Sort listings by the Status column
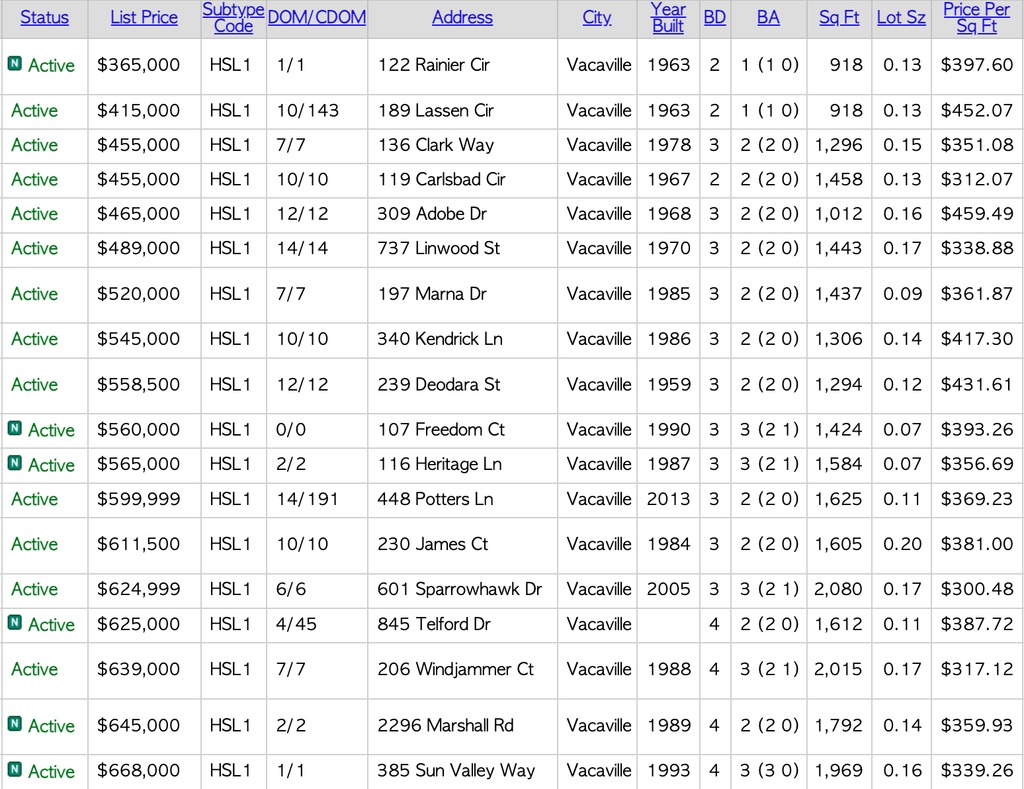Image resolution: width=1024 pixels, height=789 pixels. pos(44,18)
